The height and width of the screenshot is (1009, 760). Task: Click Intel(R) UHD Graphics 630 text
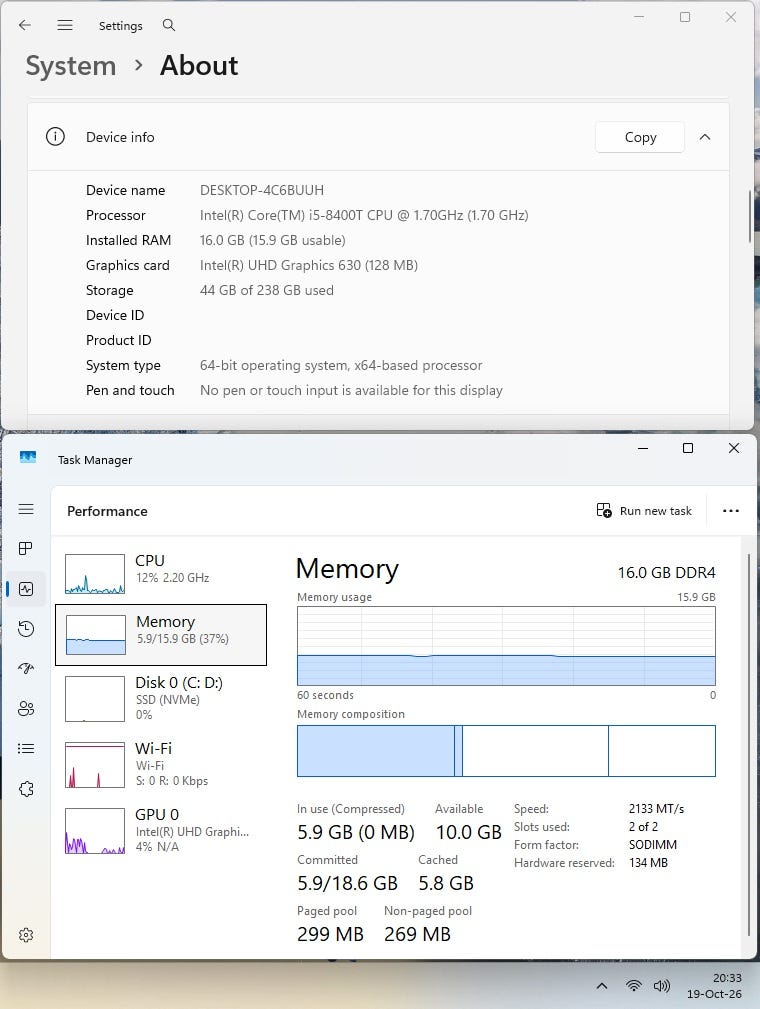[x=308, y=266]
